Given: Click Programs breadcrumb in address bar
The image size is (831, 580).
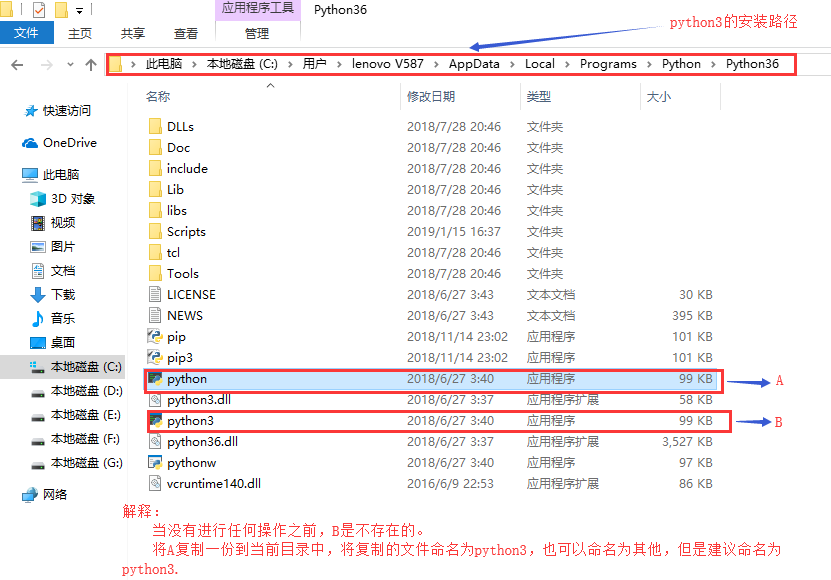Looking at the screenshot, I should point(608,64).
